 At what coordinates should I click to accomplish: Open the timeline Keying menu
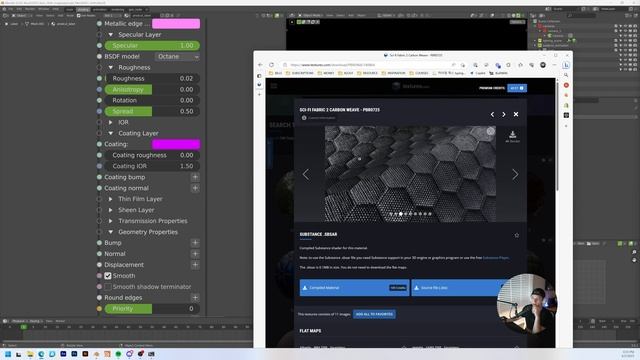click(x=35, y=321)
